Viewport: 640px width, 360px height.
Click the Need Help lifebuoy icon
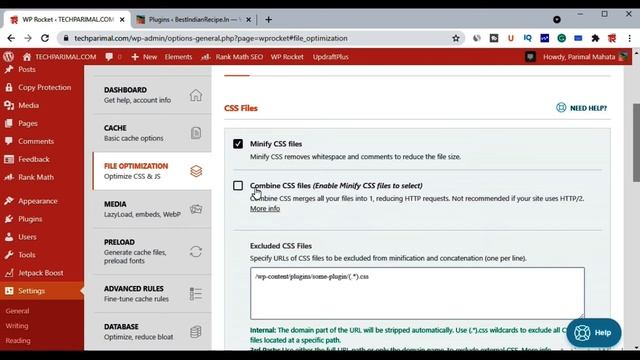click(x=561, y=108)
